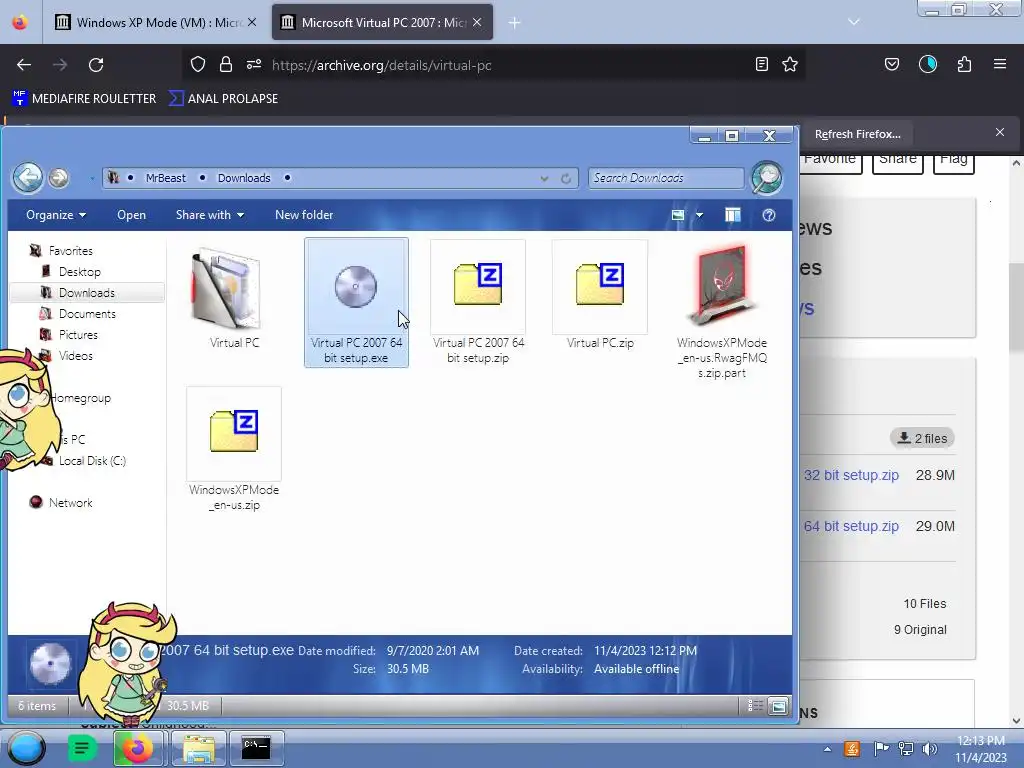Open MEDIAFIRE ROULETTER bookmark
This screenshot has width=1024, height=768.
[x=84, y=99]
